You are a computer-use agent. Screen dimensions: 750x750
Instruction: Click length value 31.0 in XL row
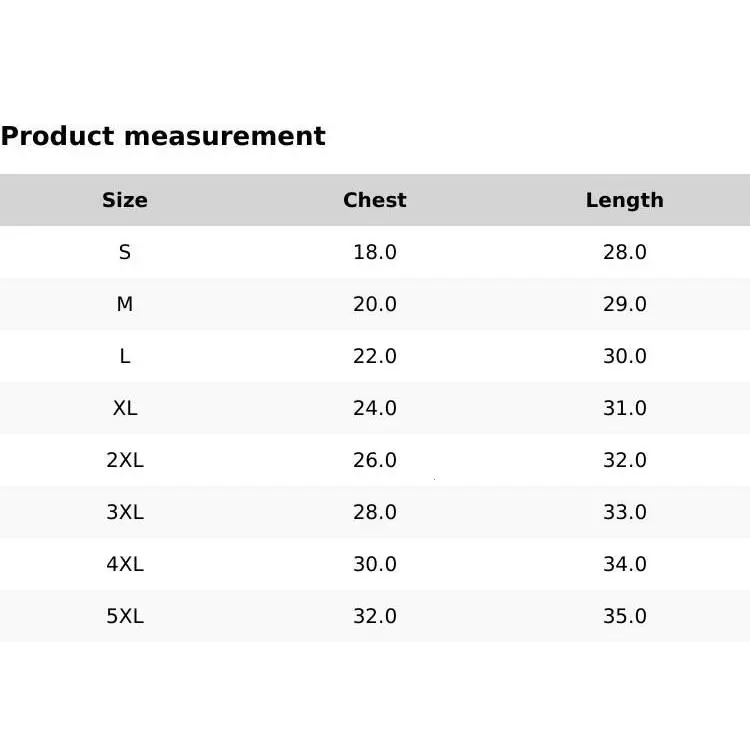click(625, 408)
